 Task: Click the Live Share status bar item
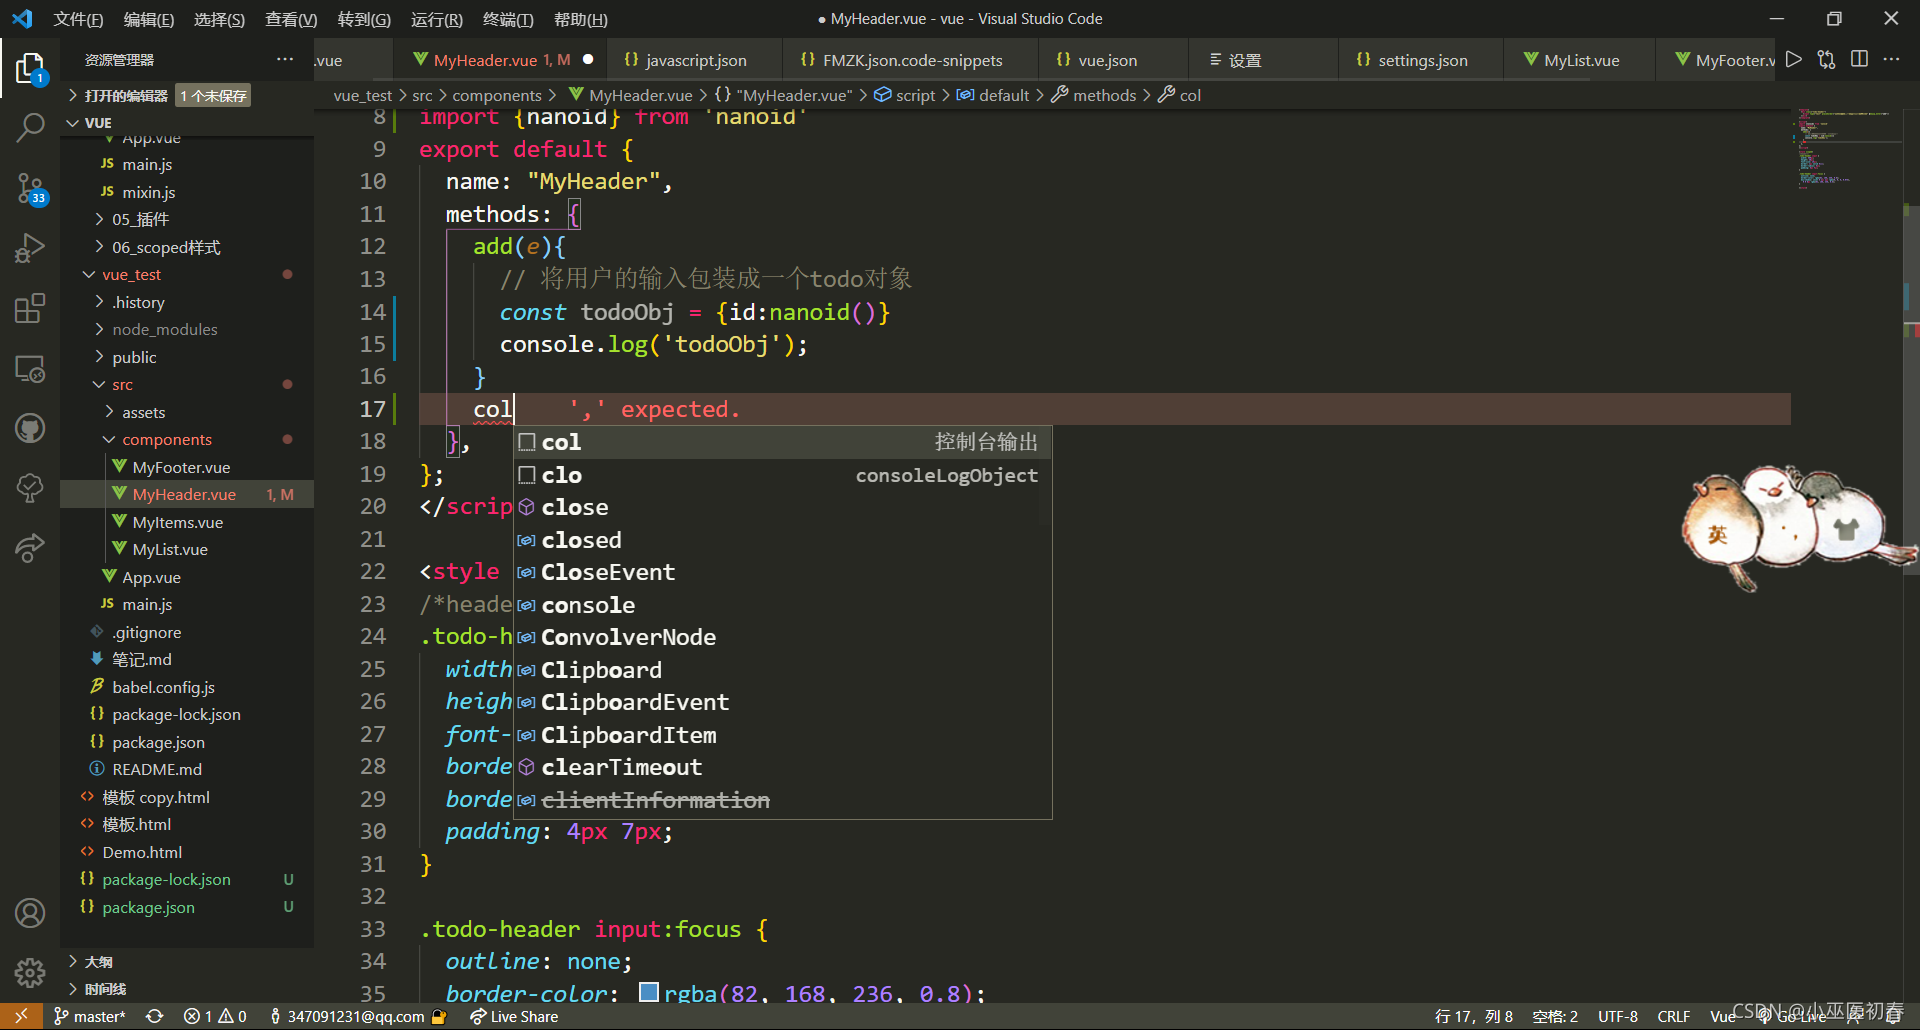pyautogui.click(x=515, y=1016)
